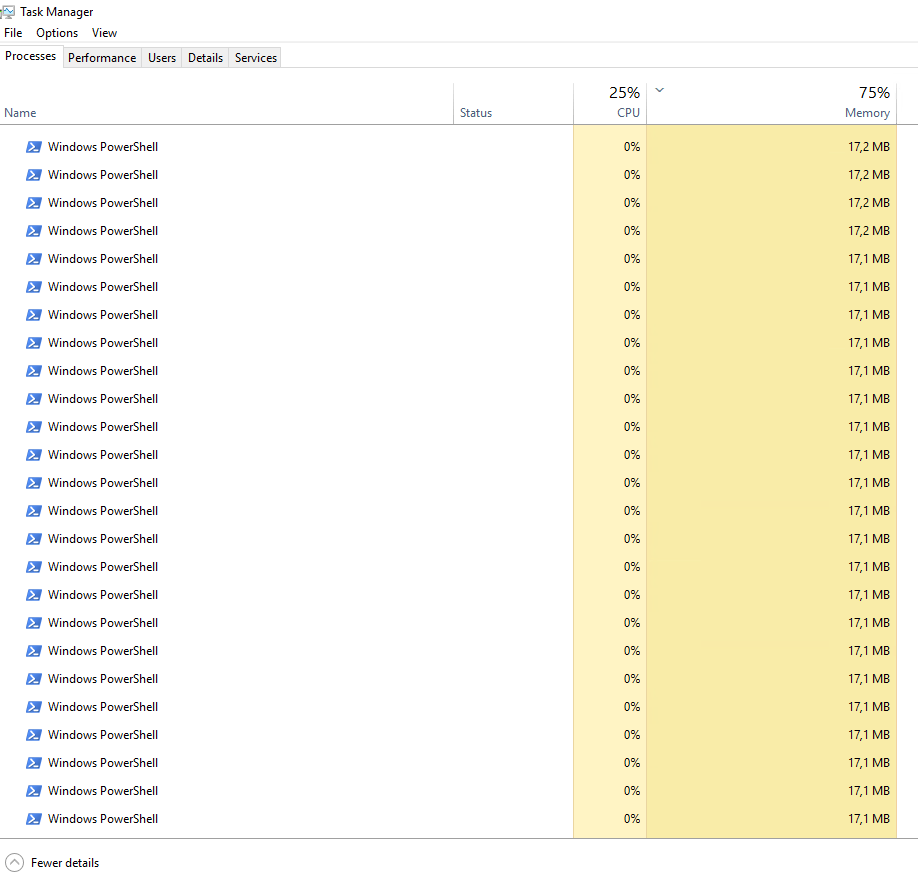Select the bottom-most Windows PowerShell process icon

point(34,819)
